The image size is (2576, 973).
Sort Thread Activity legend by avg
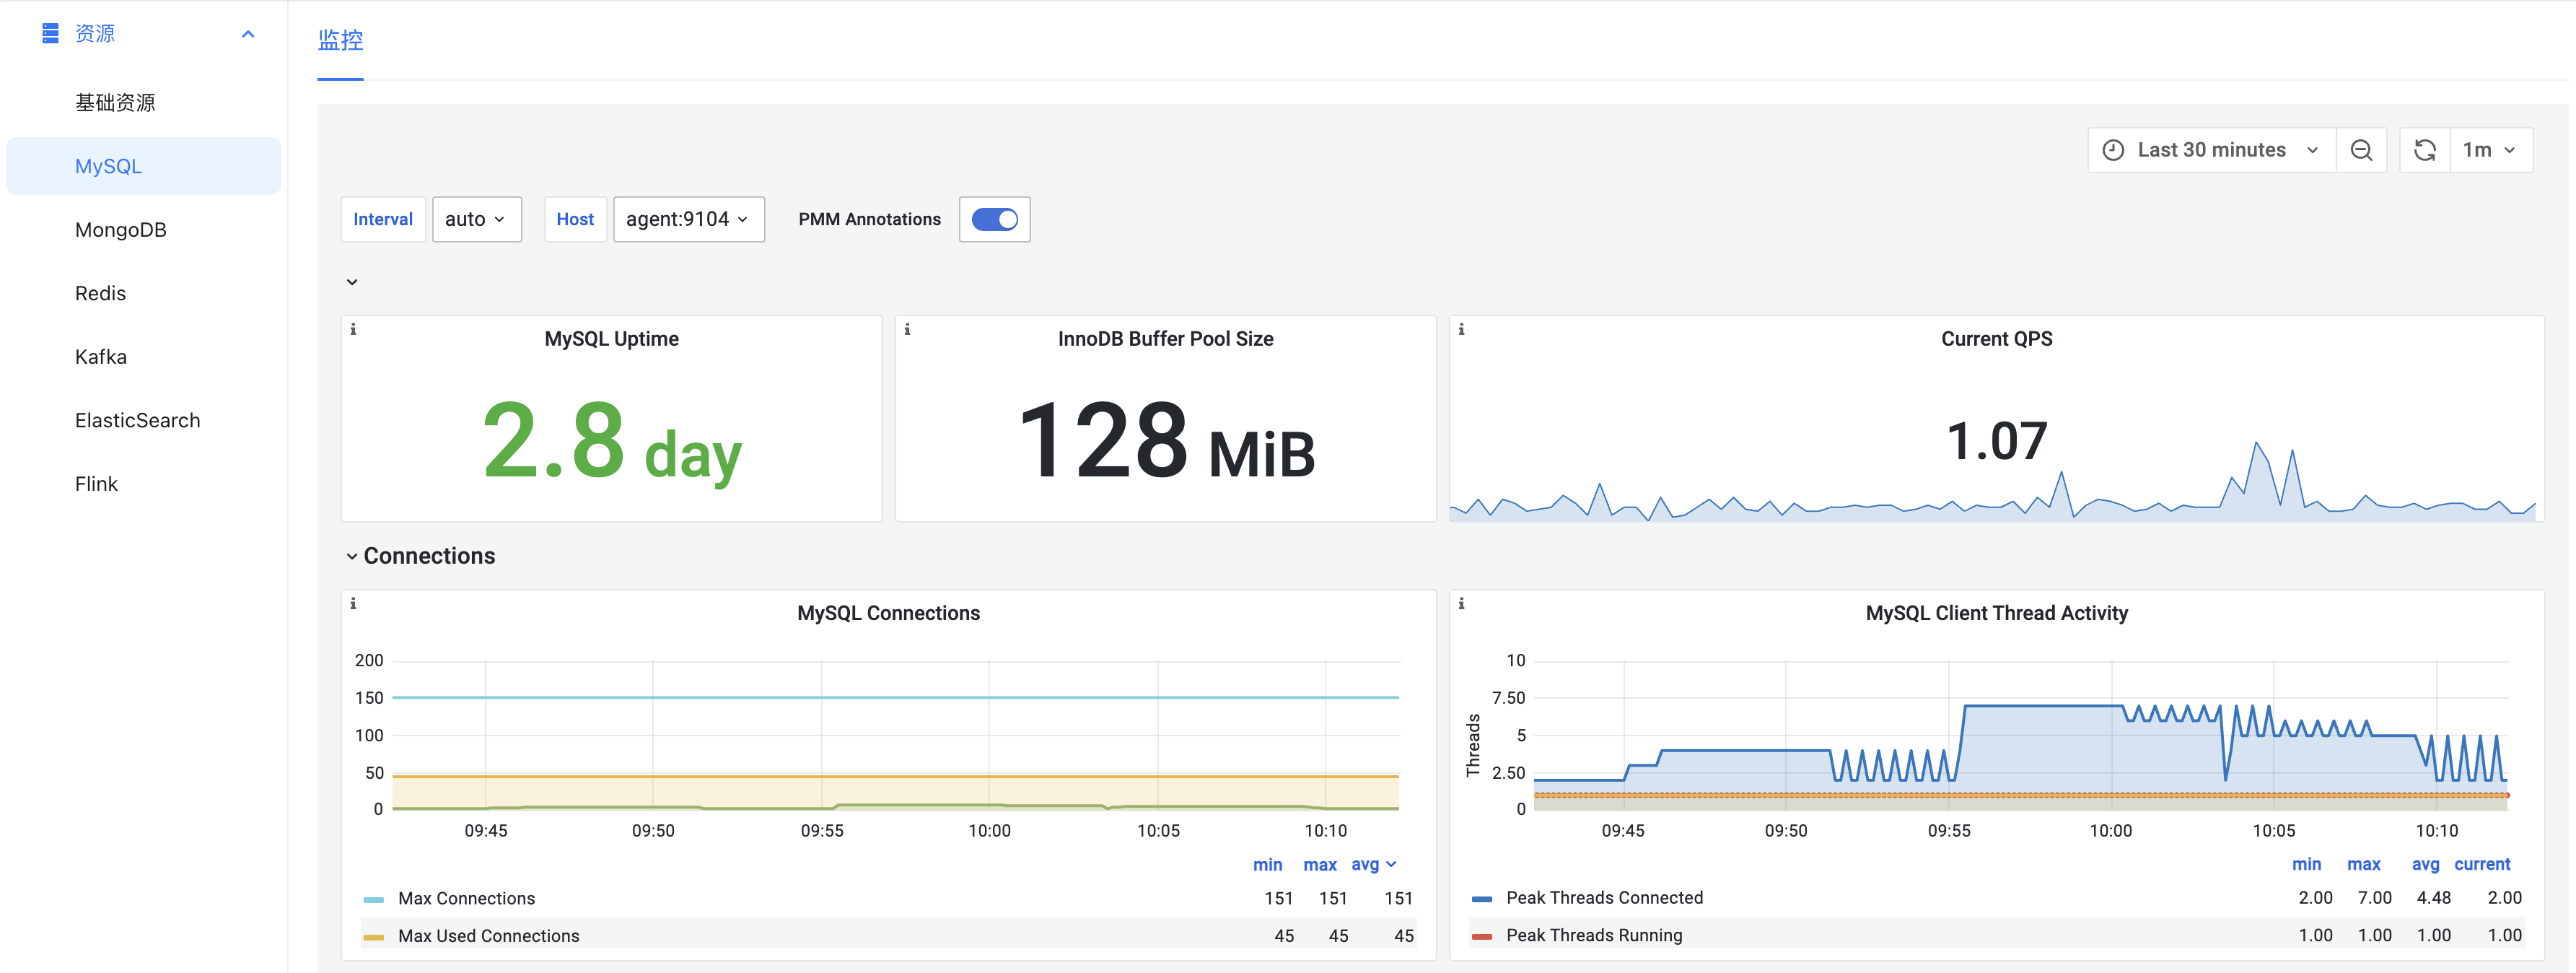pos(2425,864)
